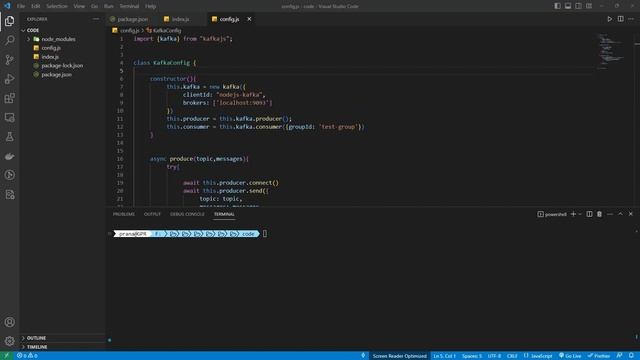
Task: Open index.js in the file explorer
Action: click(62, 57)
